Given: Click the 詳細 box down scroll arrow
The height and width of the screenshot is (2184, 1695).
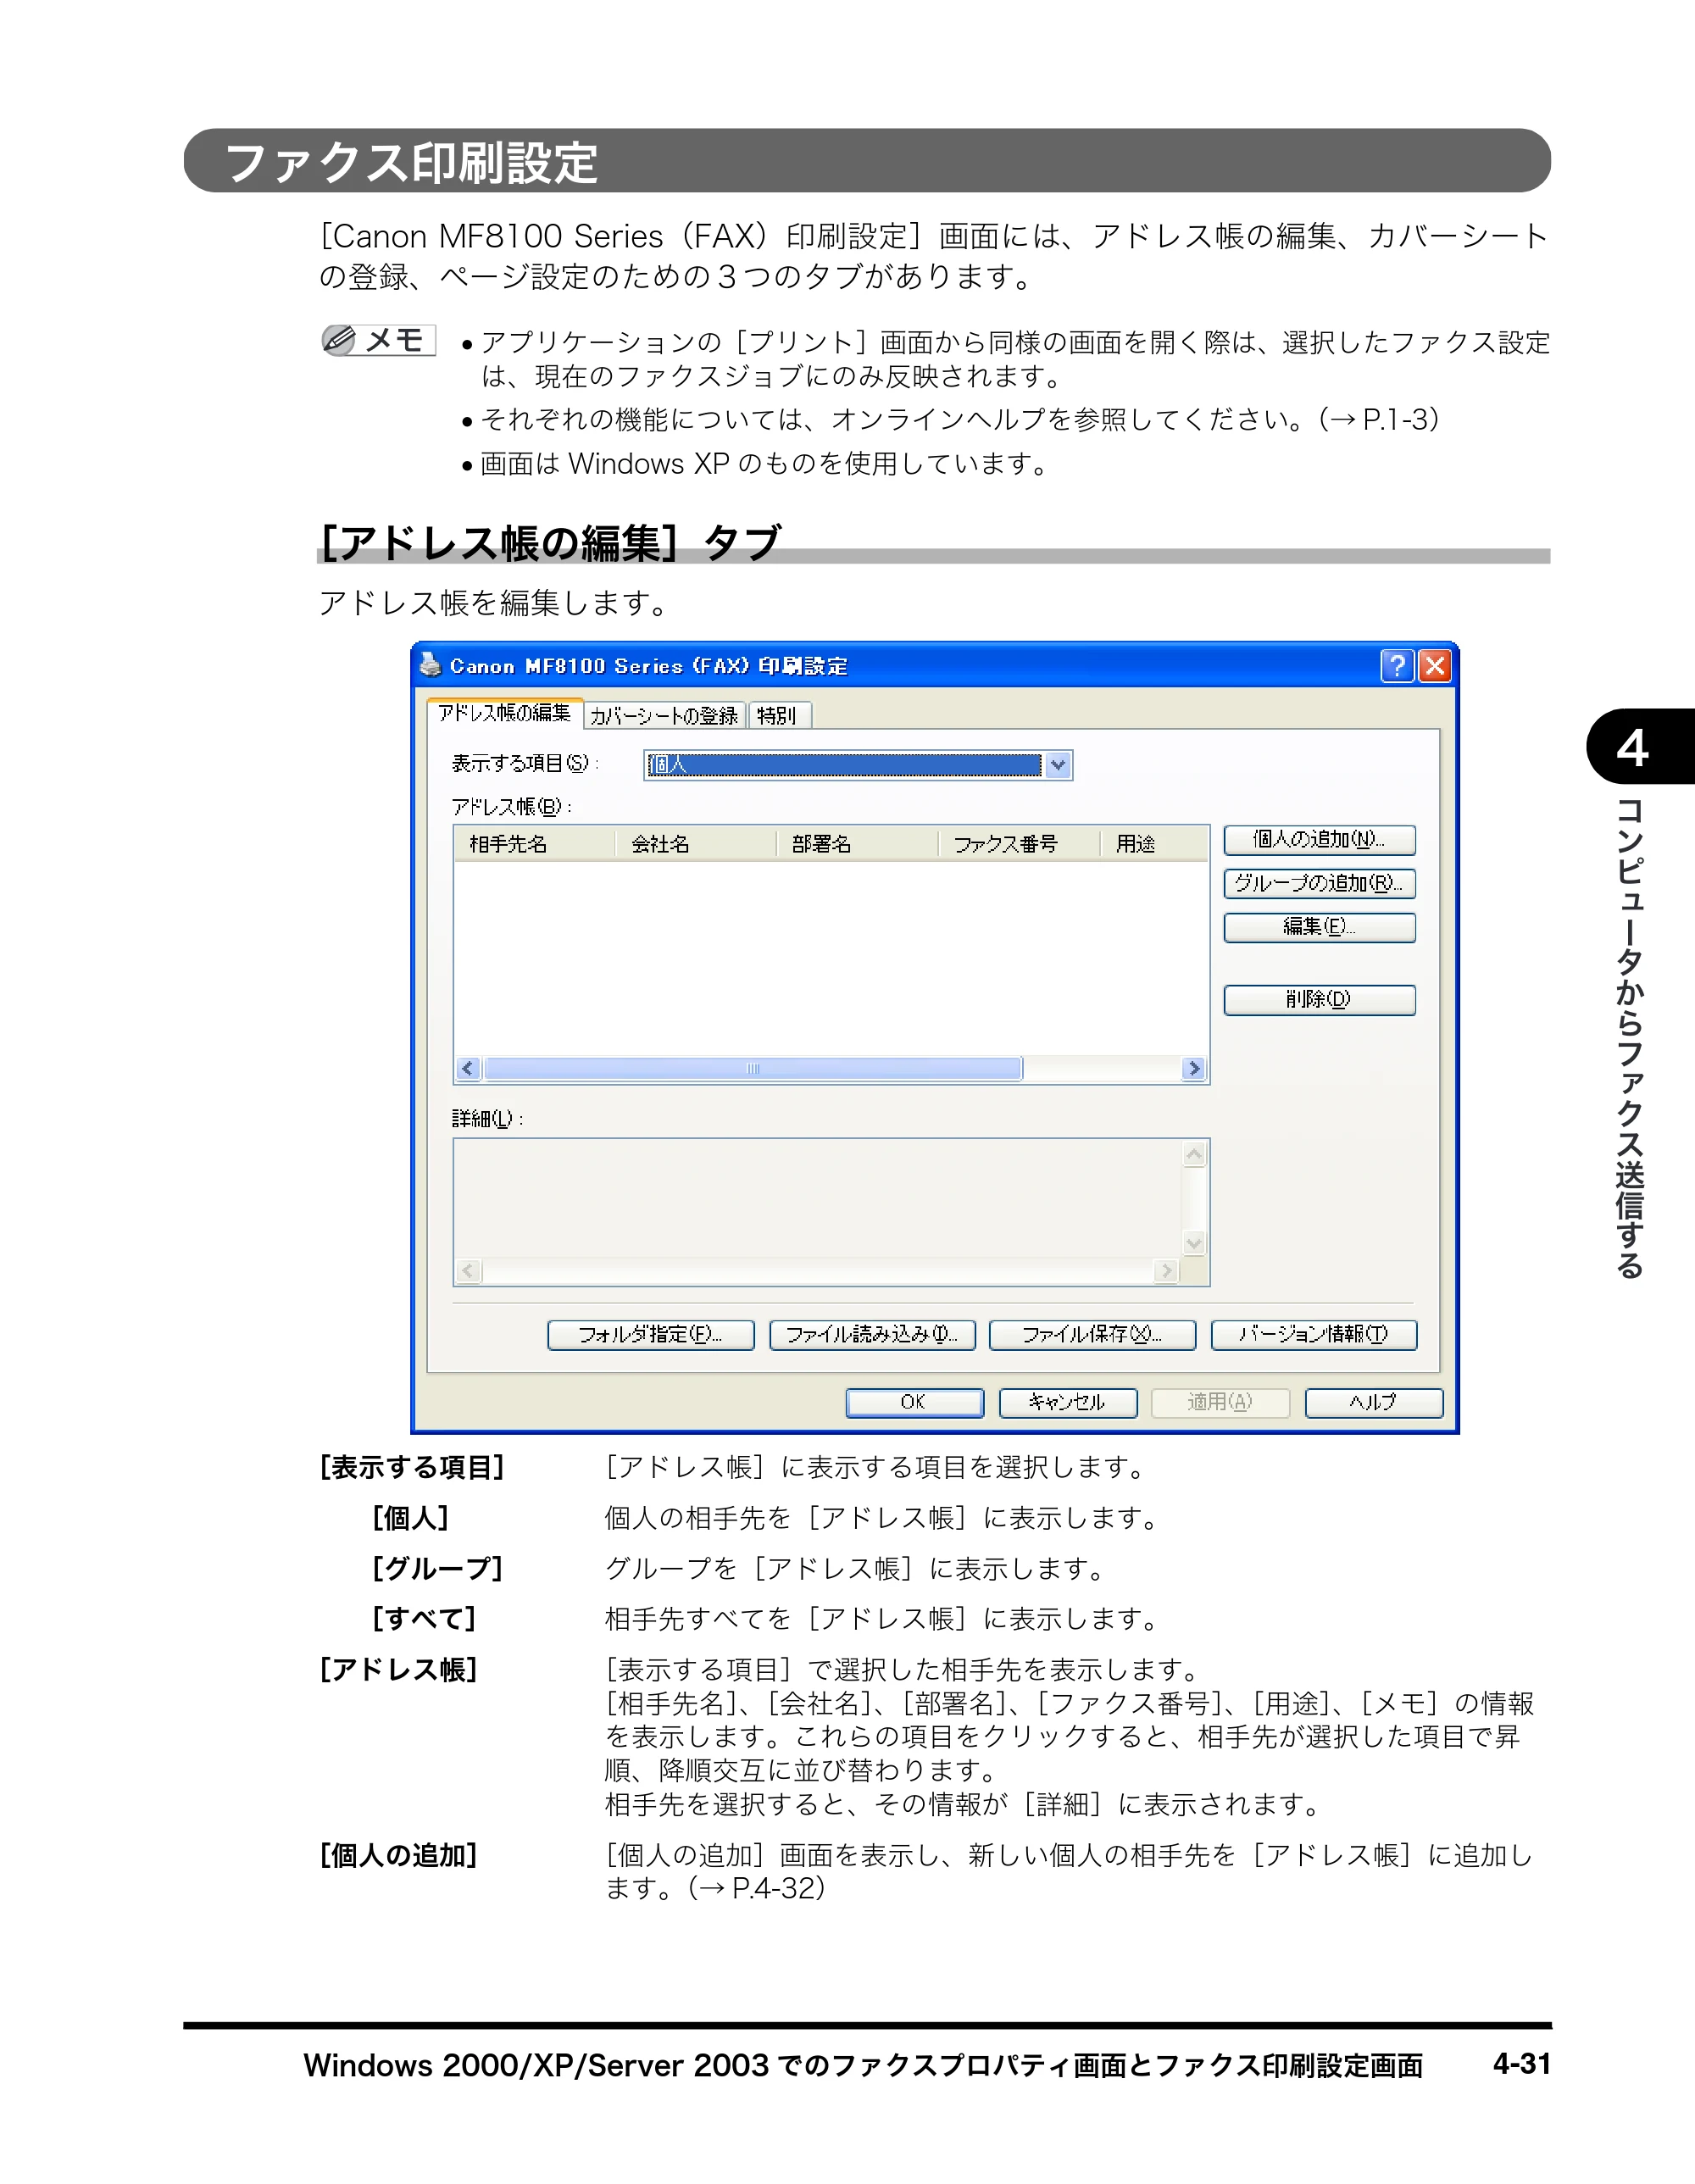Looking at the screenshot, I should click(x=1194, y=1244).
